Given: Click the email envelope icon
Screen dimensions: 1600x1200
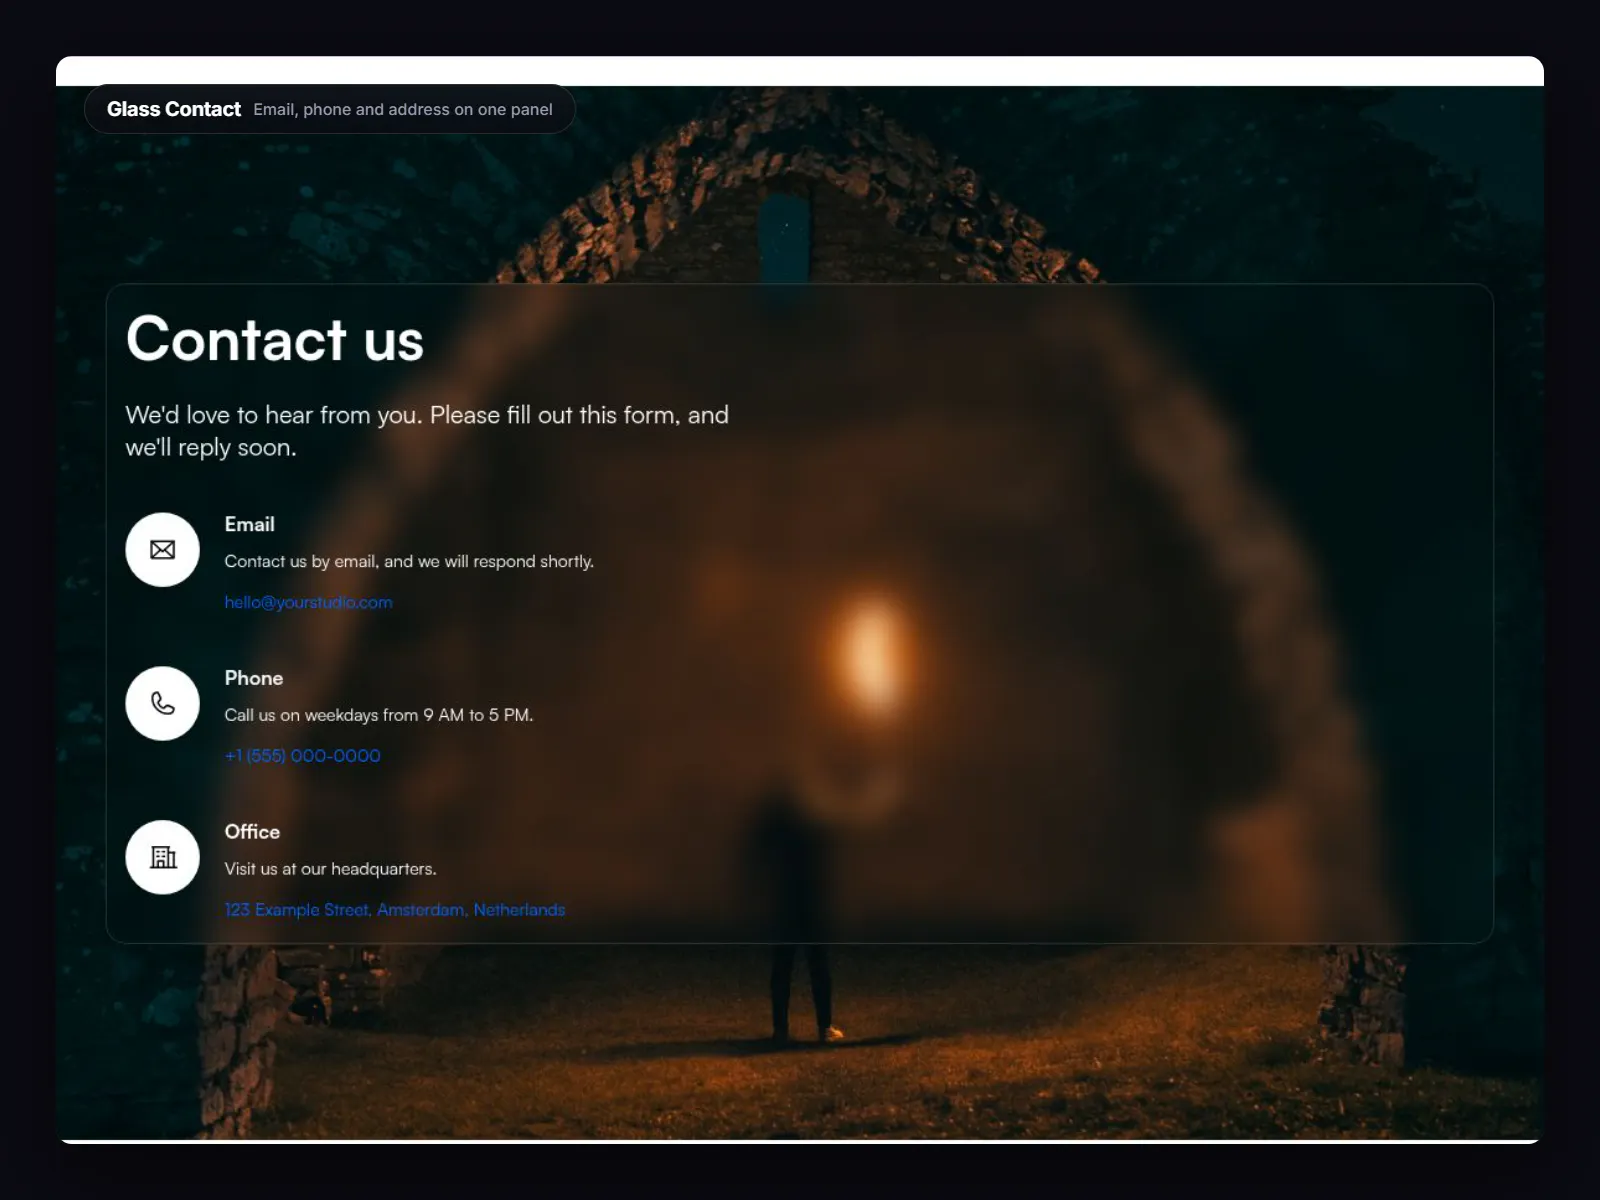Looking at the screenshot, I should [163, 550].
